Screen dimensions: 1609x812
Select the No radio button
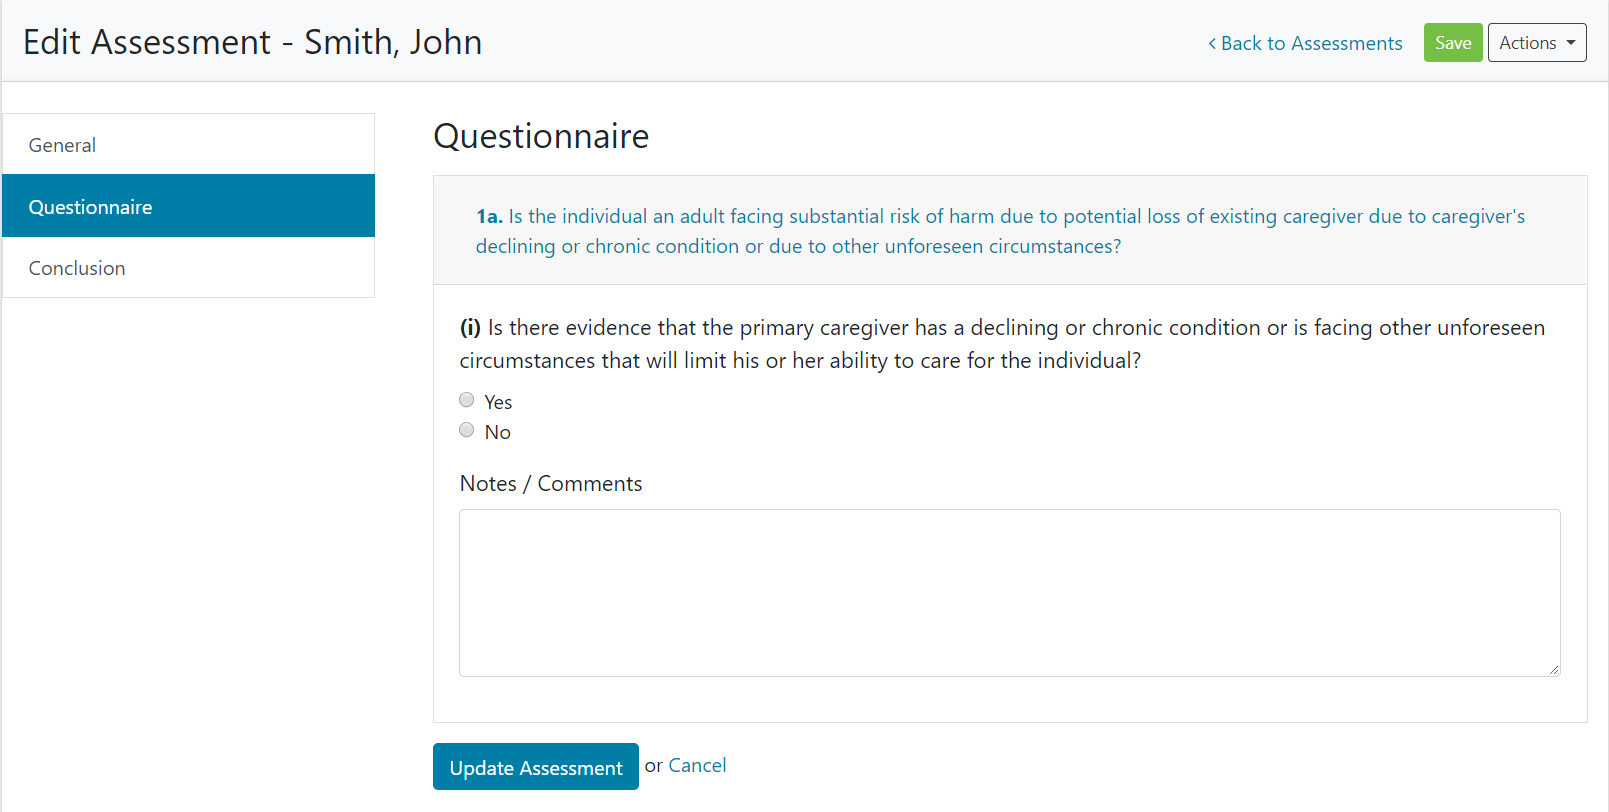click(x=467, y=430)
